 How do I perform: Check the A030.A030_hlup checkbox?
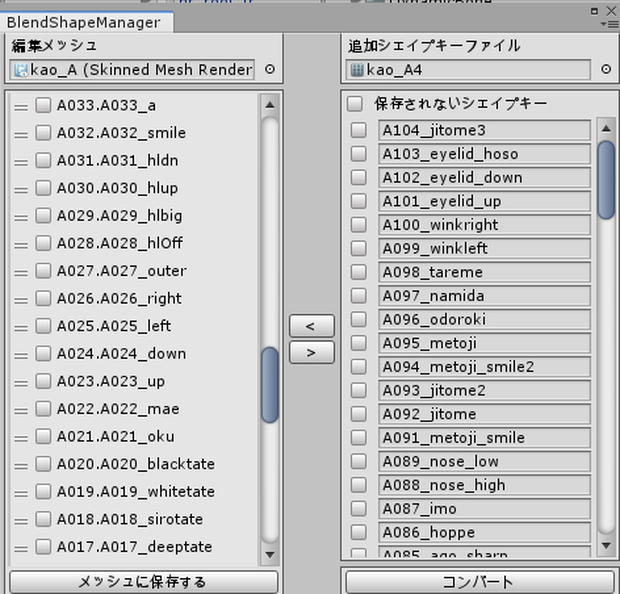click(x=43, y=188)
